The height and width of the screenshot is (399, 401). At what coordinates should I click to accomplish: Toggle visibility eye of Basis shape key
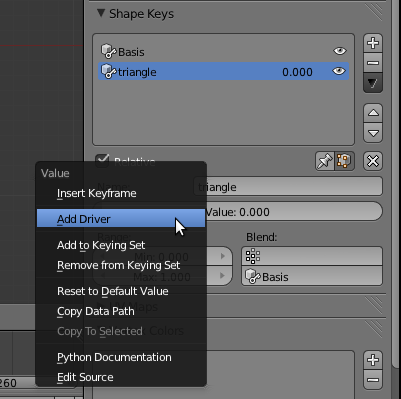(x=340, y=51)
